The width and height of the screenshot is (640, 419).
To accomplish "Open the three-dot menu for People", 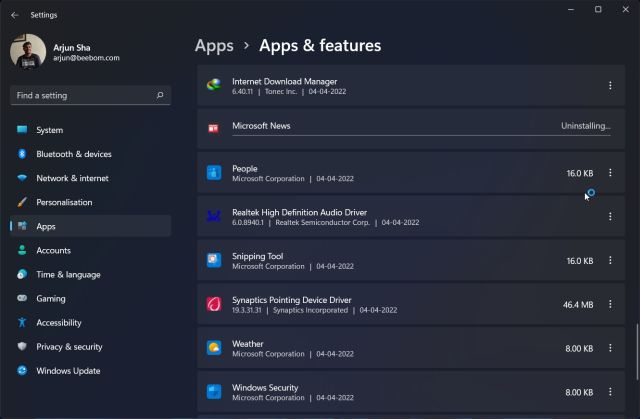I will (x=610, y=173).
